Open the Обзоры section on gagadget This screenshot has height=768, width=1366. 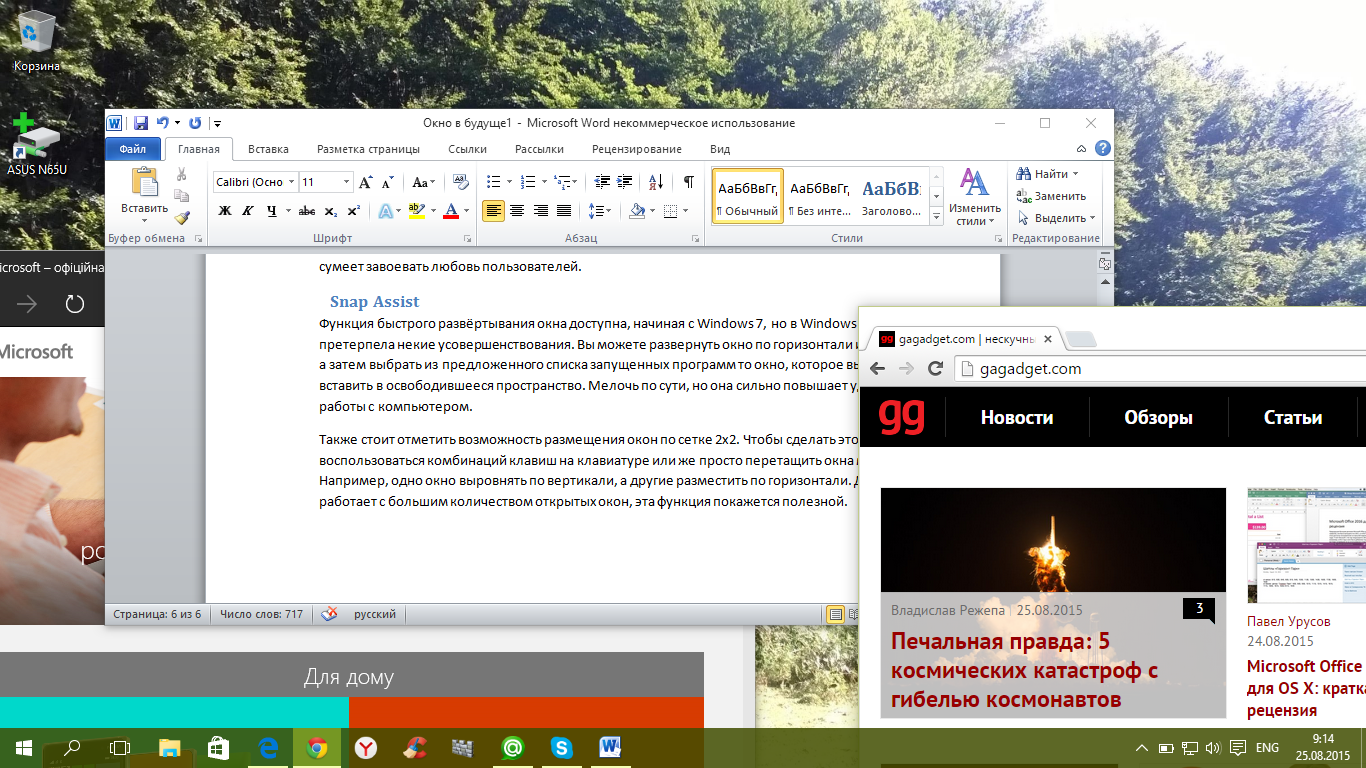pyautogui.click(x=1158, y=418)
